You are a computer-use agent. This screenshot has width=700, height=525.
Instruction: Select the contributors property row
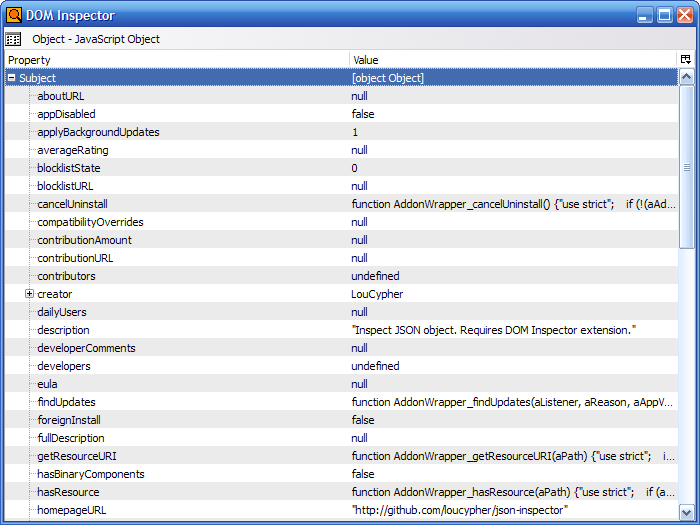tap(342, 276)
